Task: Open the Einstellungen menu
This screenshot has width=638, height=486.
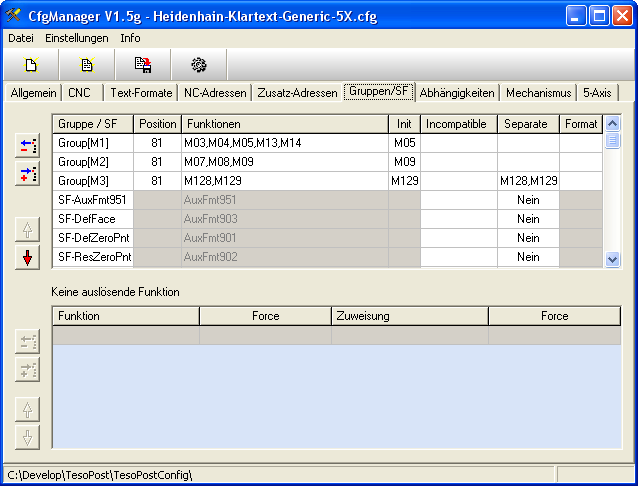Action: (x=77, y=38)
